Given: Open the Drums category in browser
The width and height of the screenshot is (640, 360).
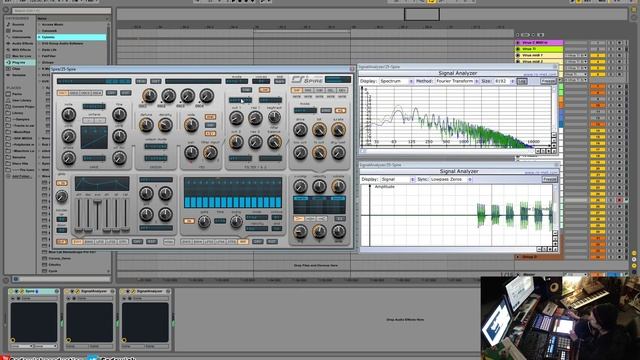Looking at the screenshot, I should pyautogui.click(x=18, y=31).
